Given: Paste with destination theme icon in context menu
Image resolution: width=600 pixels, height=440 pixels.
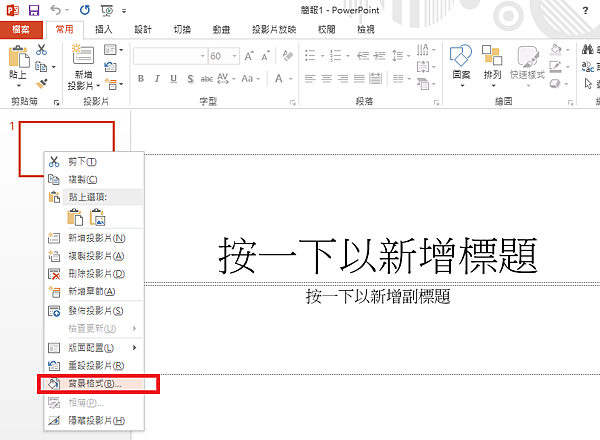Looking at the screenshot, I should [75, 217].
